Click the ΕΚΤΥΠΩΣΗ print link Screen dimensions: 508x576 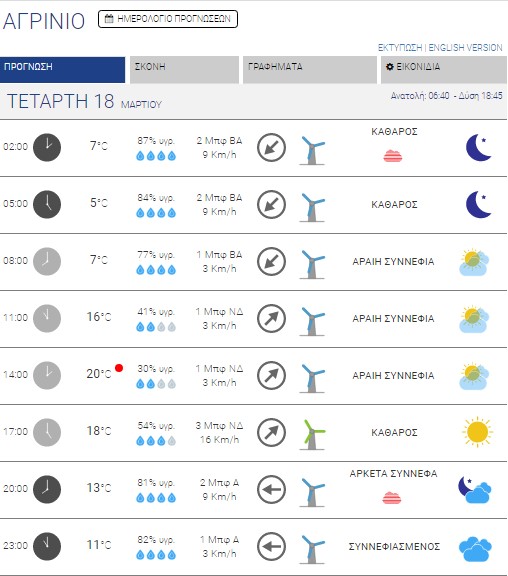400,48
